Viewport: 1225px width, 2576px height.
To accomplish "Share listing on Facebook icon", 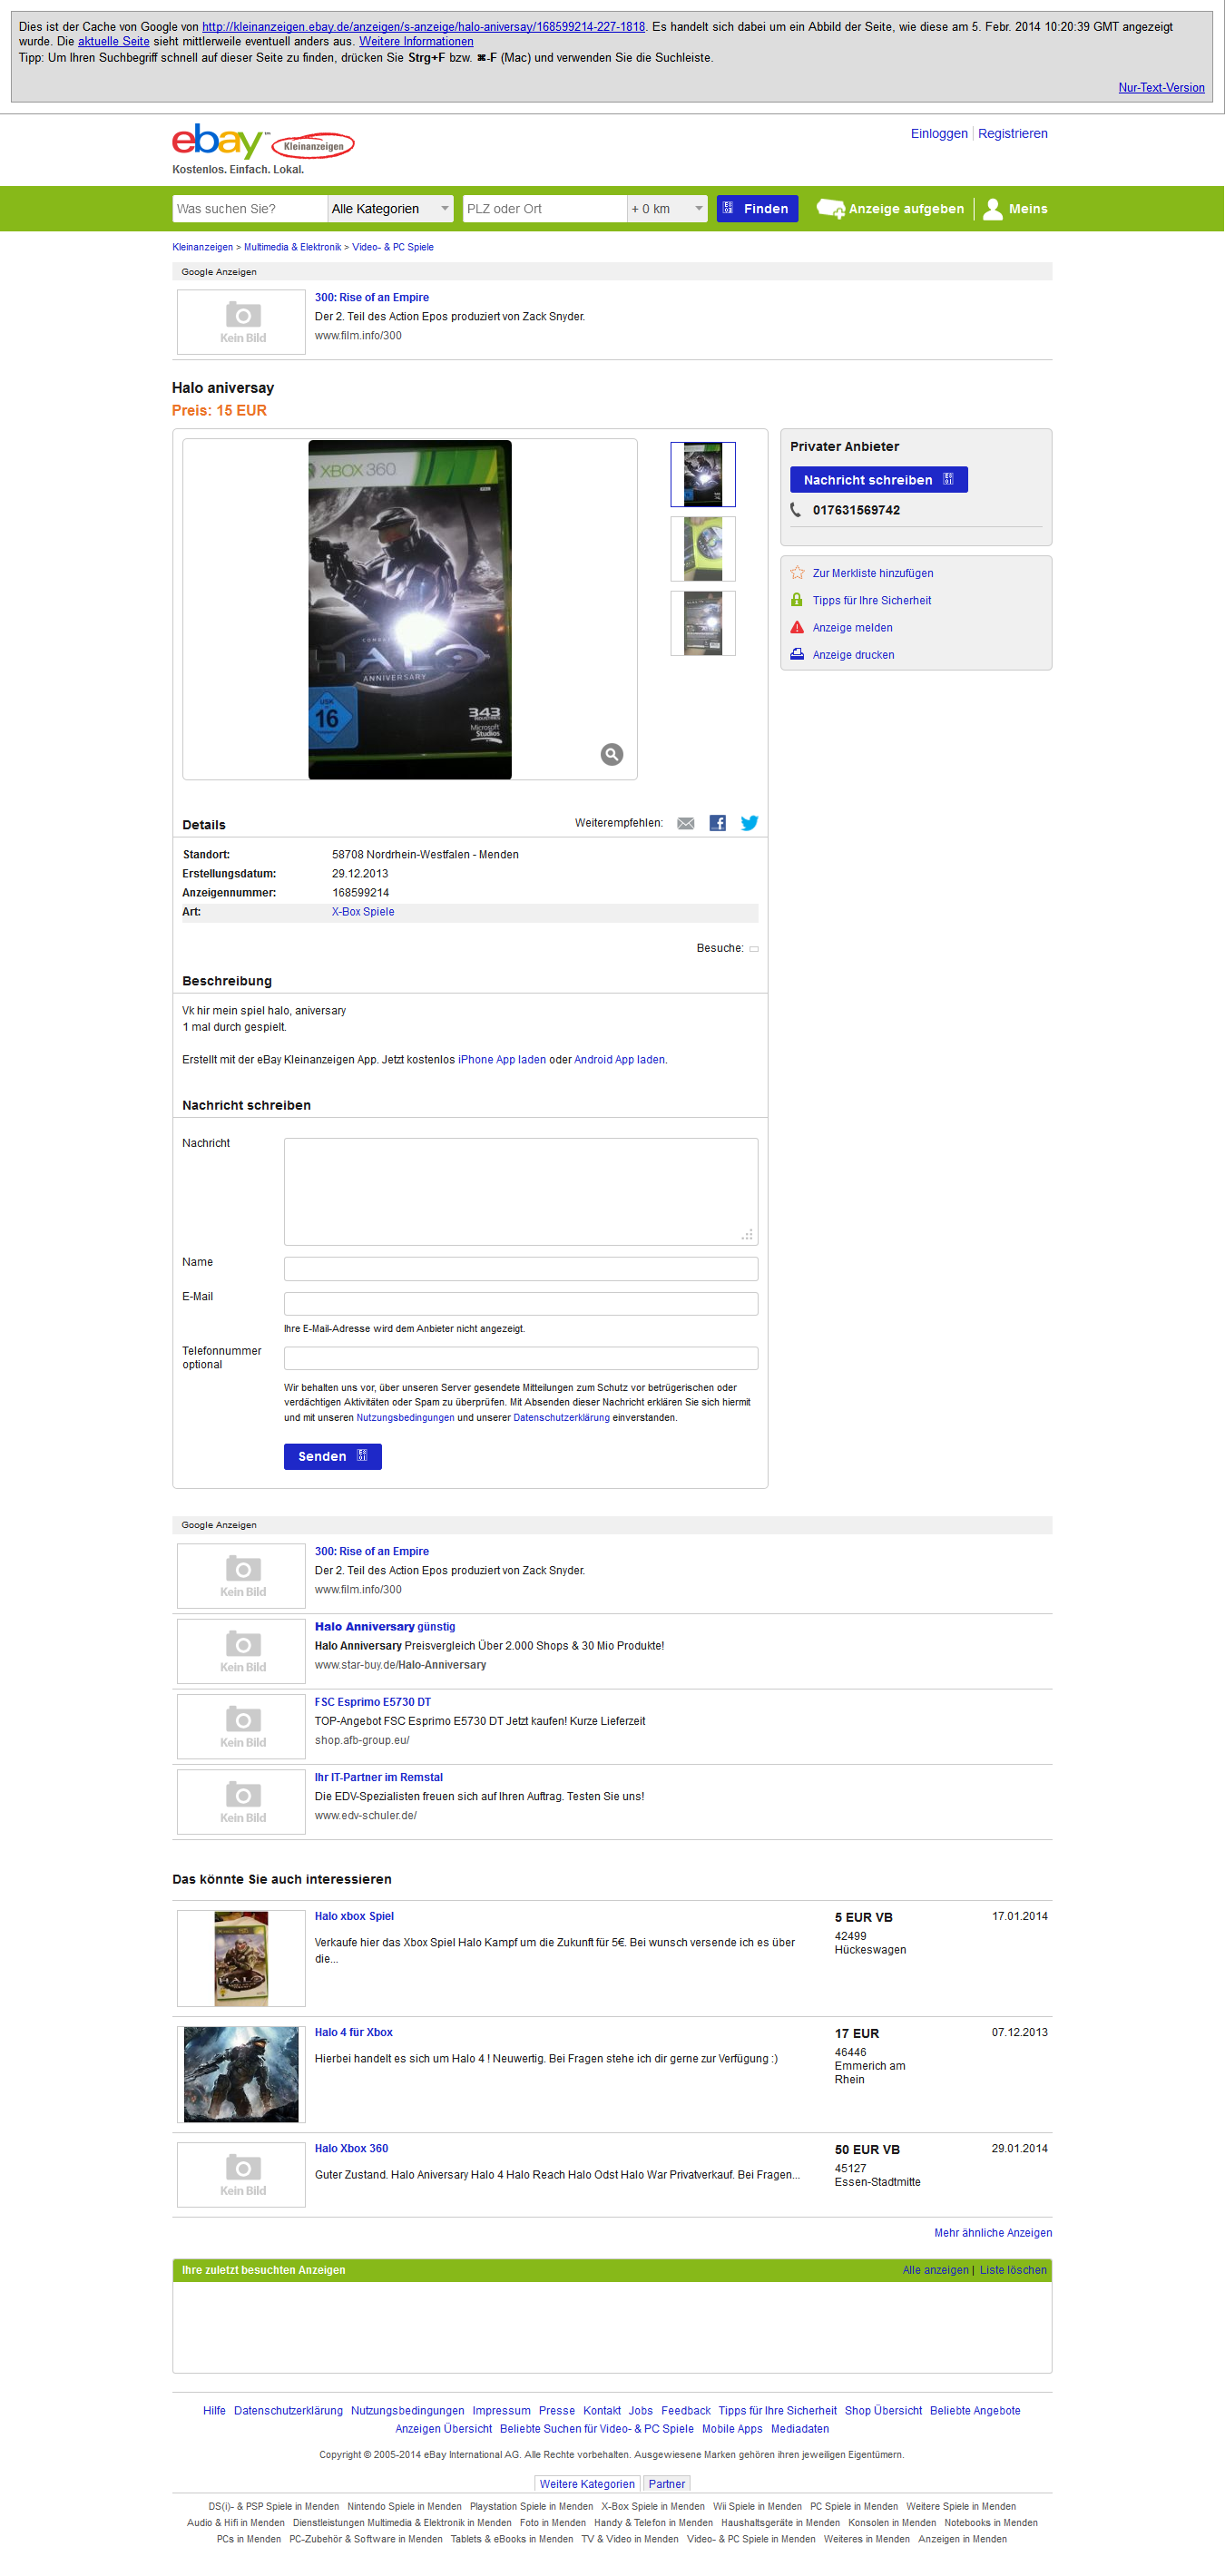I will point(717,823).
